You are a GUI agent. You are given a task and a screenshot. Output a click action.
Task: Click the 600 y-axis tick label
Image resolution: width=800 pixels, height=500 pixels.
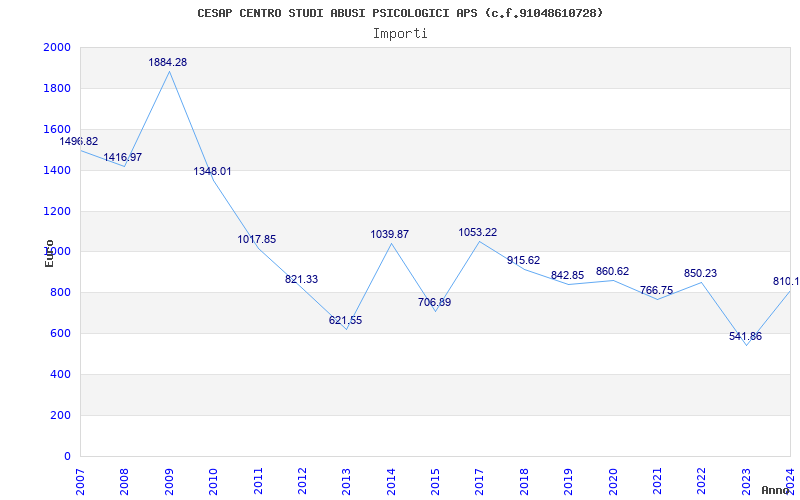pyautogui.click(x=60, y=334)
